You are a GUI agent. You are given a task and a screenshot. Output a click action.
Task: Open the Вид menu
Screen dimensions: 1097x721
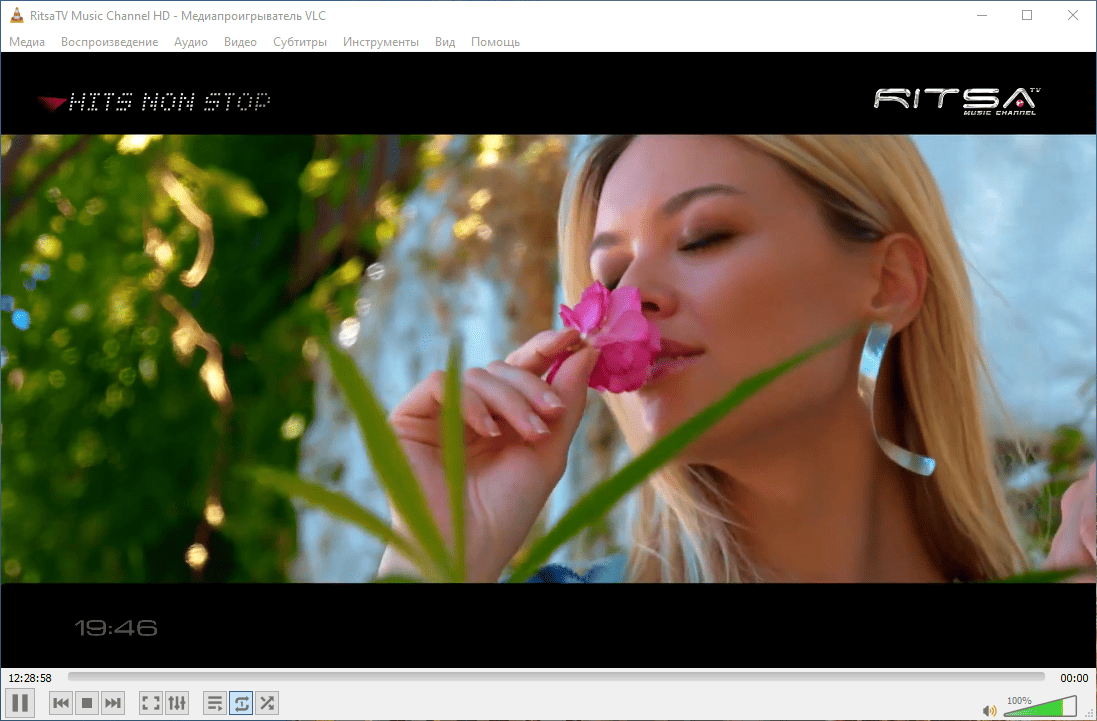click(445, 42)
